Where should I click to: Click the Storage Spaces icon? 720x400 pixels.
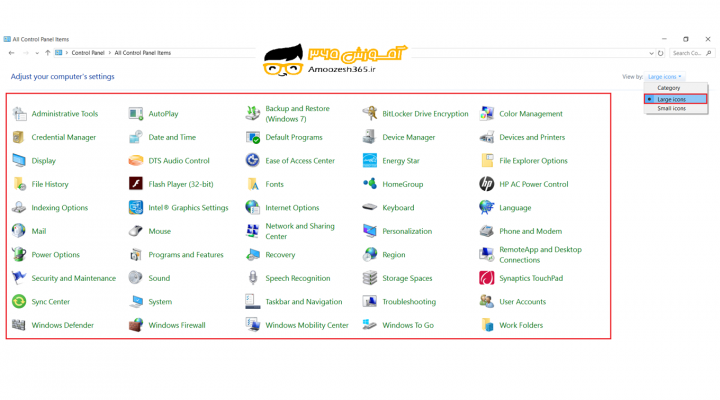(370, 278)
